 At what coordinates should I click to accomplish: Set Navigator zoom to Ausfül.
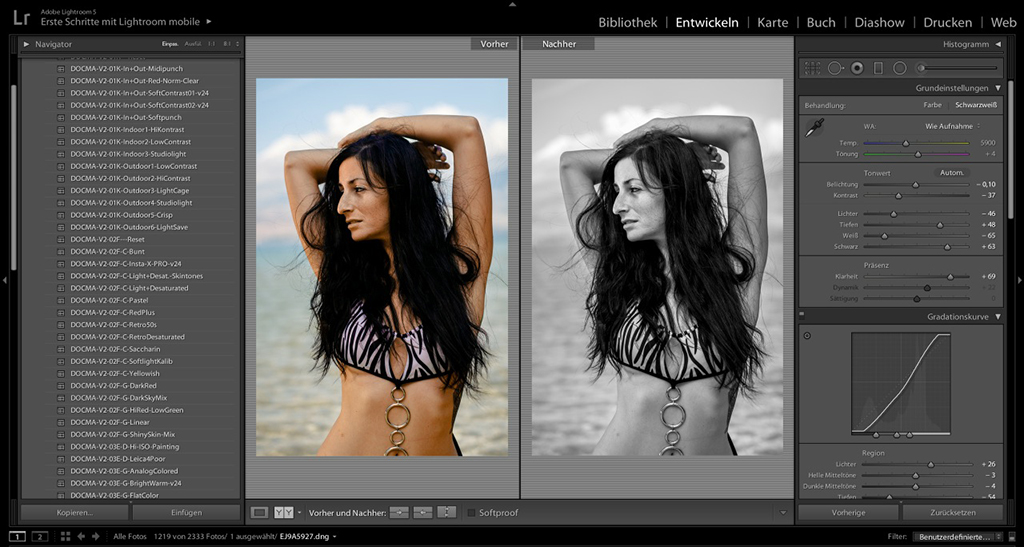(193, 44)
